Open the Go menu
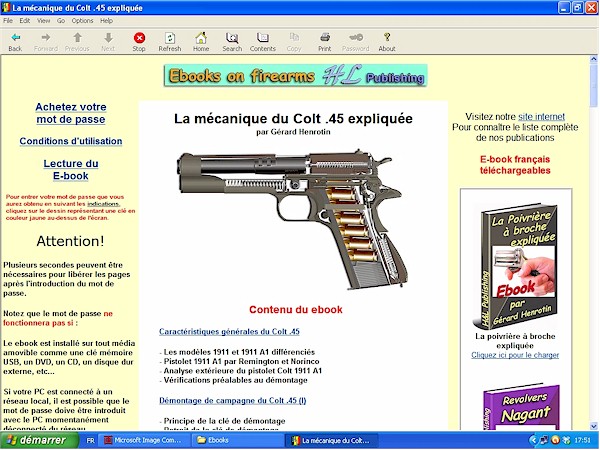The width and height of the screenshot is (600, 450). tap(61, 21)
